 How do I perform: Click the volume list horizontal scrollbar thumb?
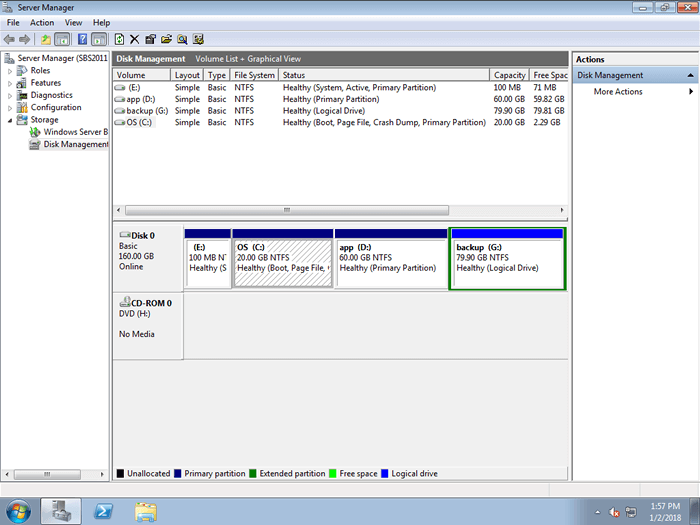(x=287, y=210)
